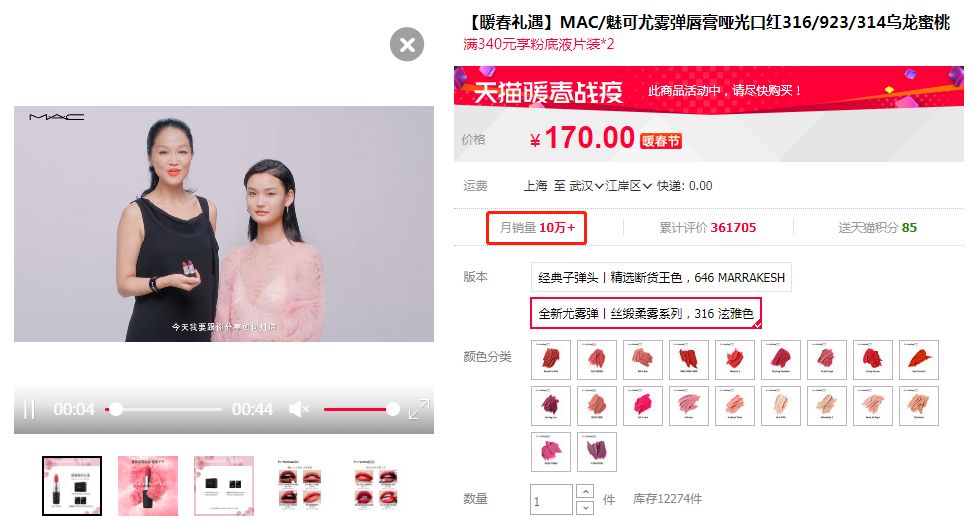Select 全新尤雾弹 316 泫雅色 version
Viewport: 974px width, 521px height.
[x=646, y=313]
